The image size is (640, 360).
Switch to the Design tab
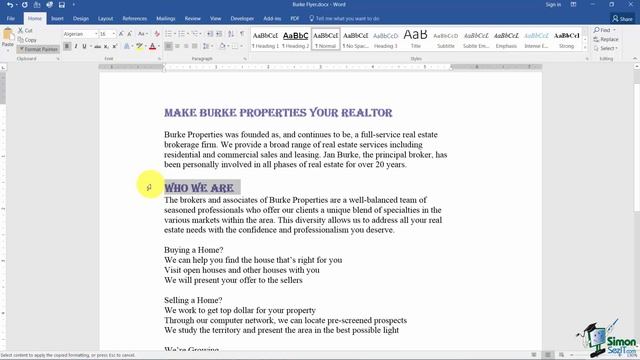click(81, 19)
